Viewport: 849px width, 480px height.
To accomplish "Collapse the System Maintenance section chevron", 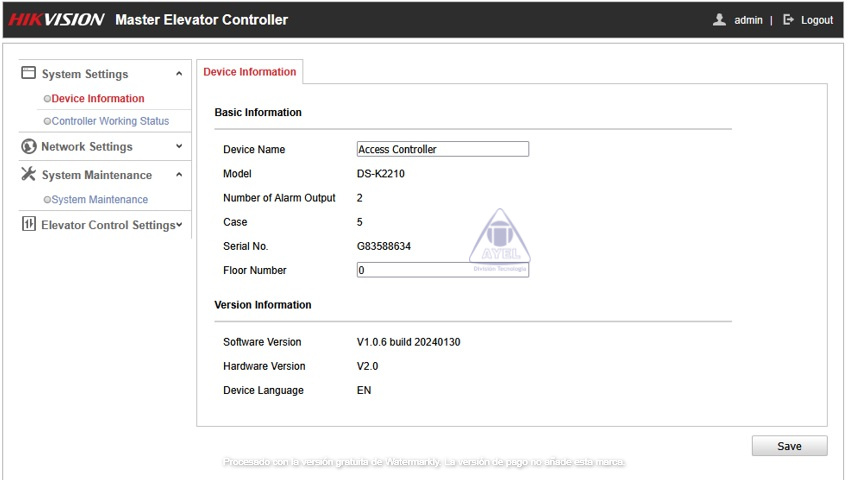I will pos(179,175).
